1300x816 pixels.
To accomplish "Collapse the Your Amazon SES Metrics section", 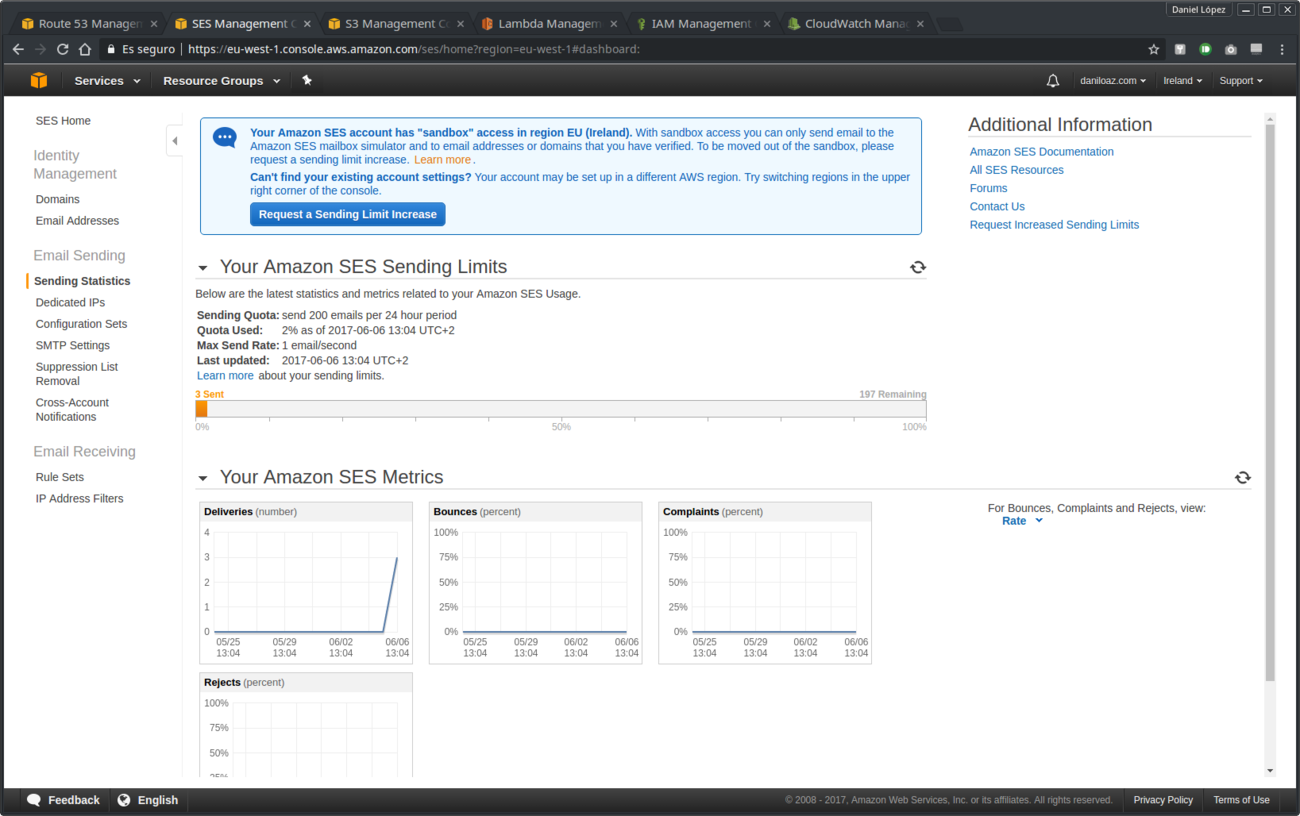I will point(203,478).
